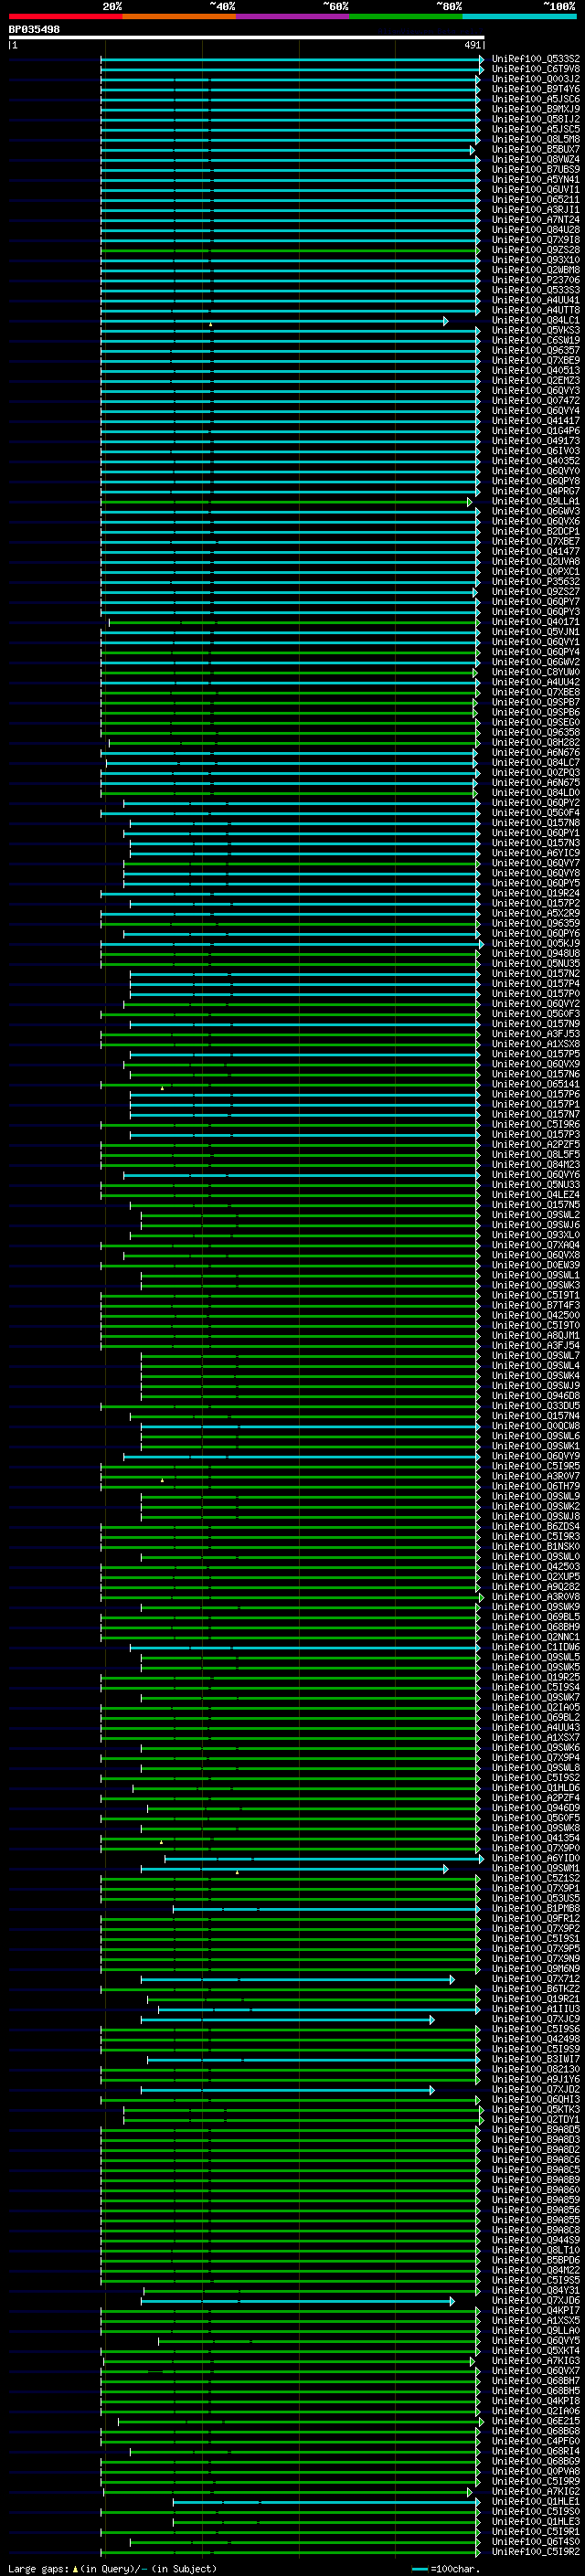
Task: Select UniRef100_P35632 label
Action: click(x=536, y=582)
